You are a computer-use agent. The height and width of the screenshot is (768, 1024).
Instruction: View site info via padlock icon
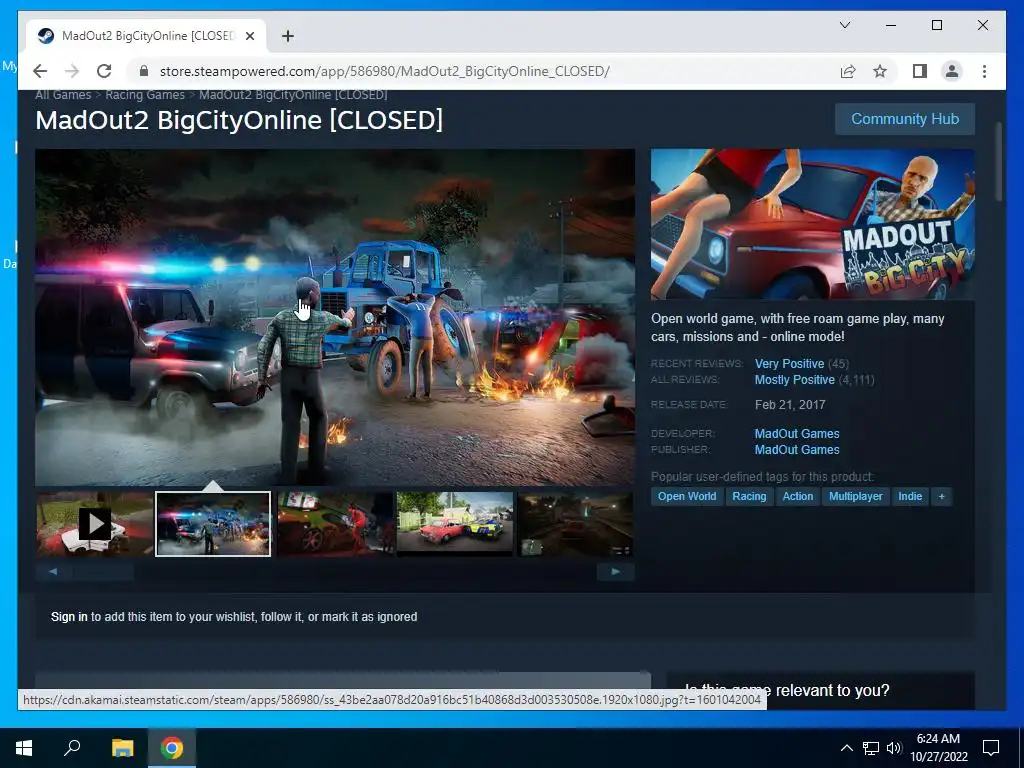point(144,71)
